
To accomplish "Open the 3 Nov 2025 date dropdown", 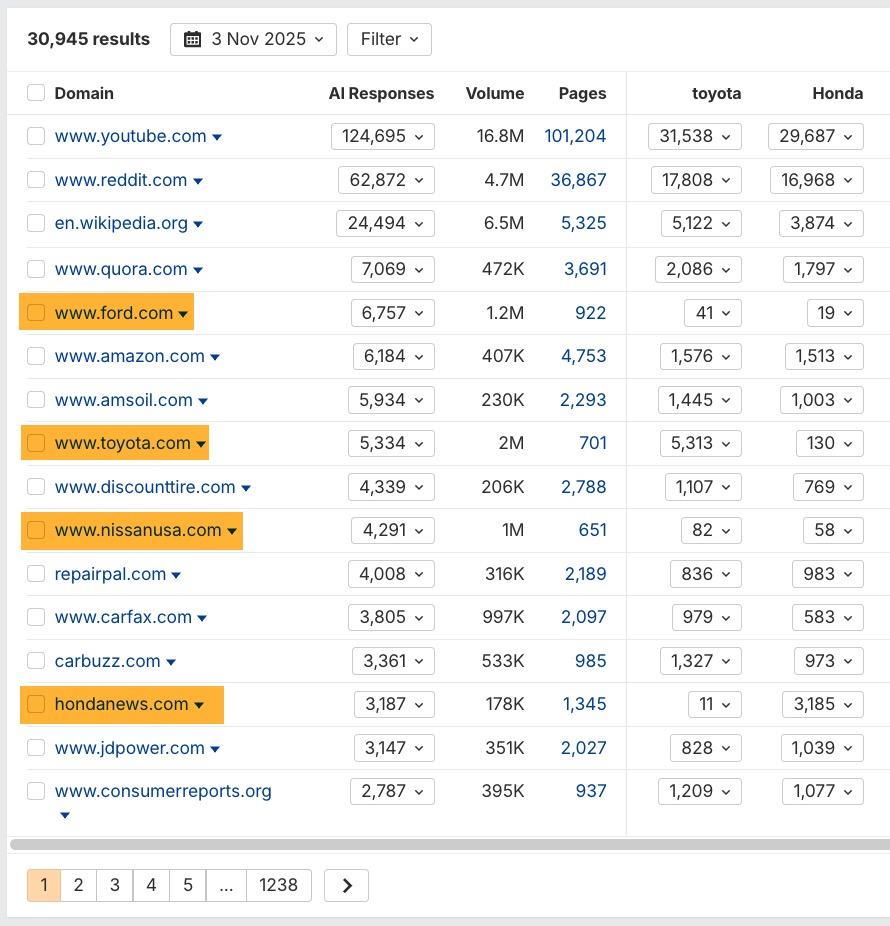I will coord(253,39).
